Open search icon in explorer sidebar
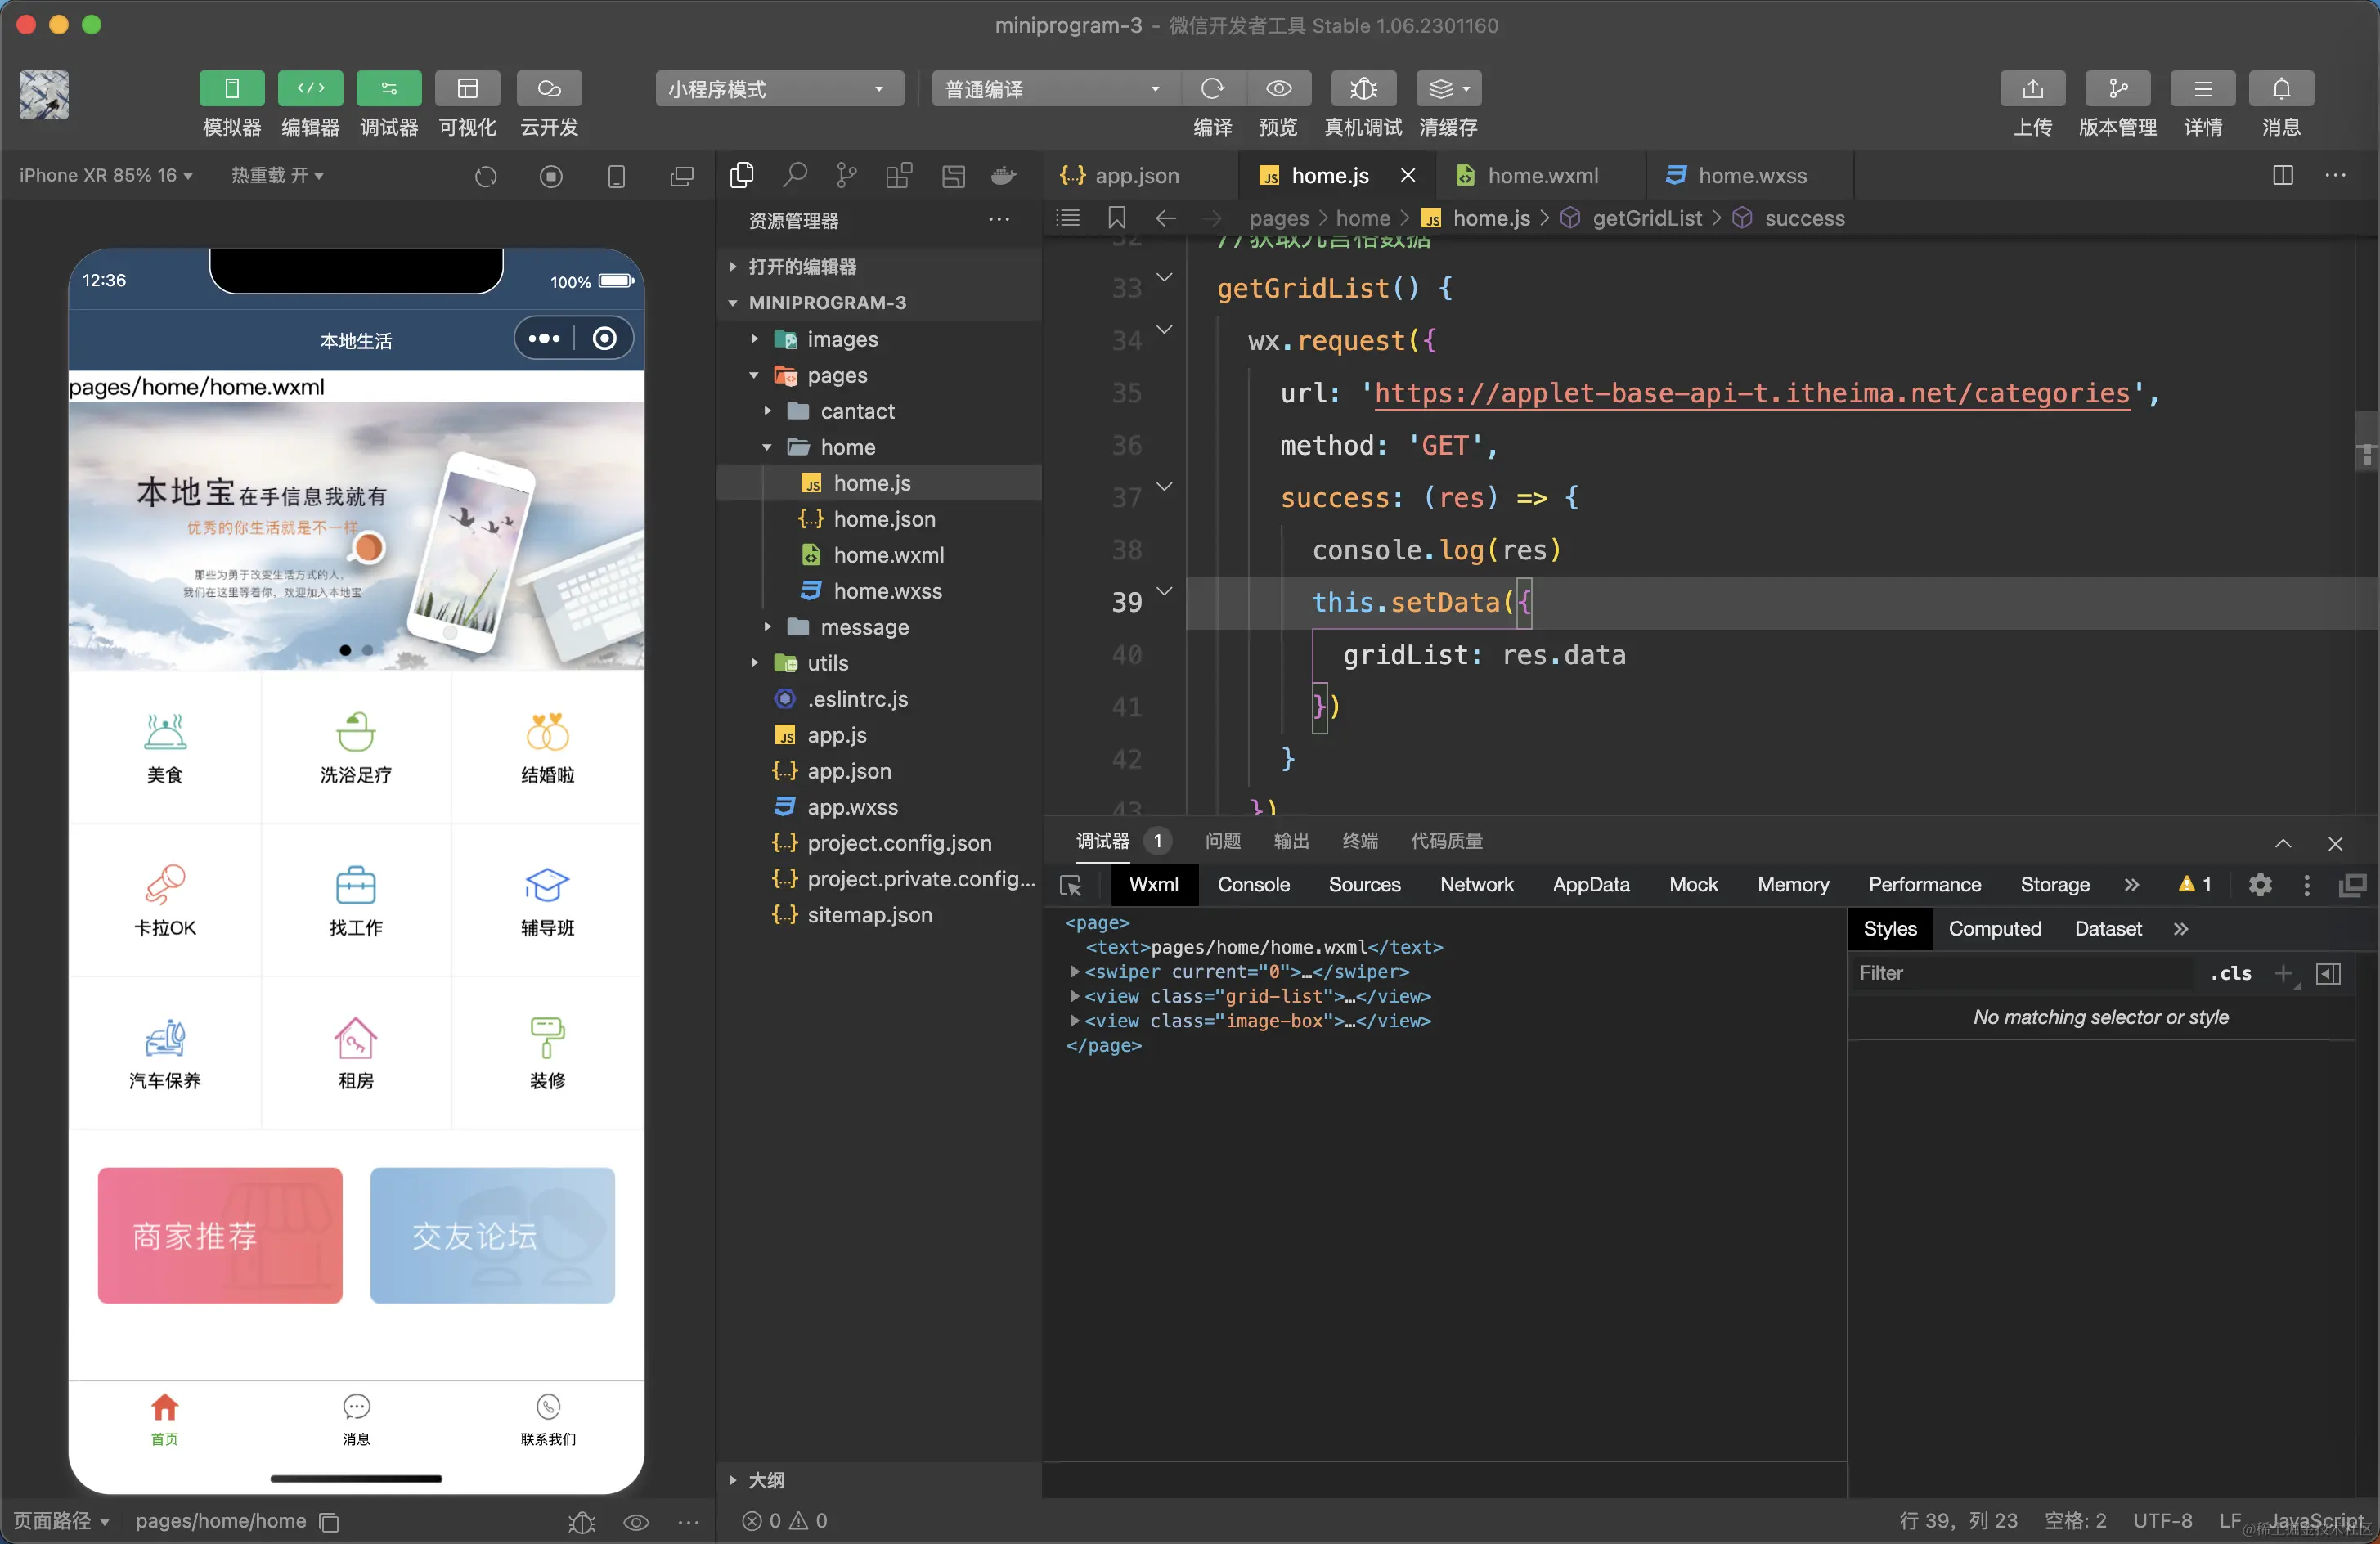Viewport: 2380px width, 1544px height. pos(795,176)
